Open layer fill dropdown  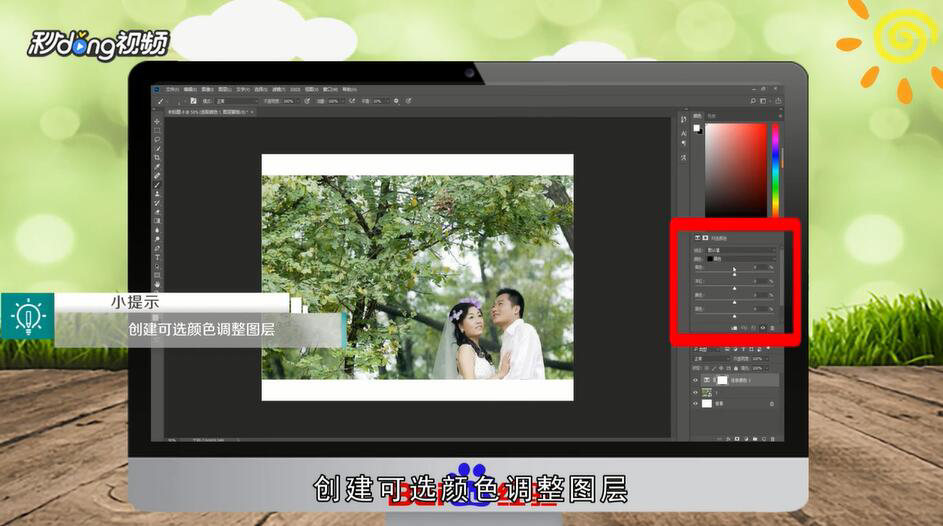[761, 369]
